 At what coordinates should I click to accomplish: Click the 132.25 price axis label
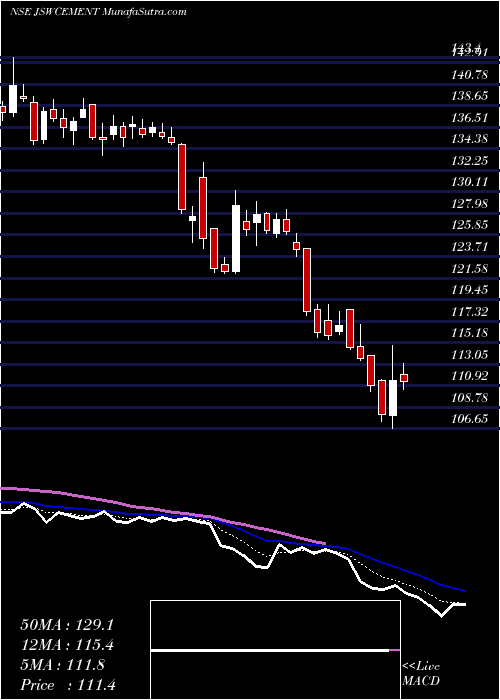(470, 161)
